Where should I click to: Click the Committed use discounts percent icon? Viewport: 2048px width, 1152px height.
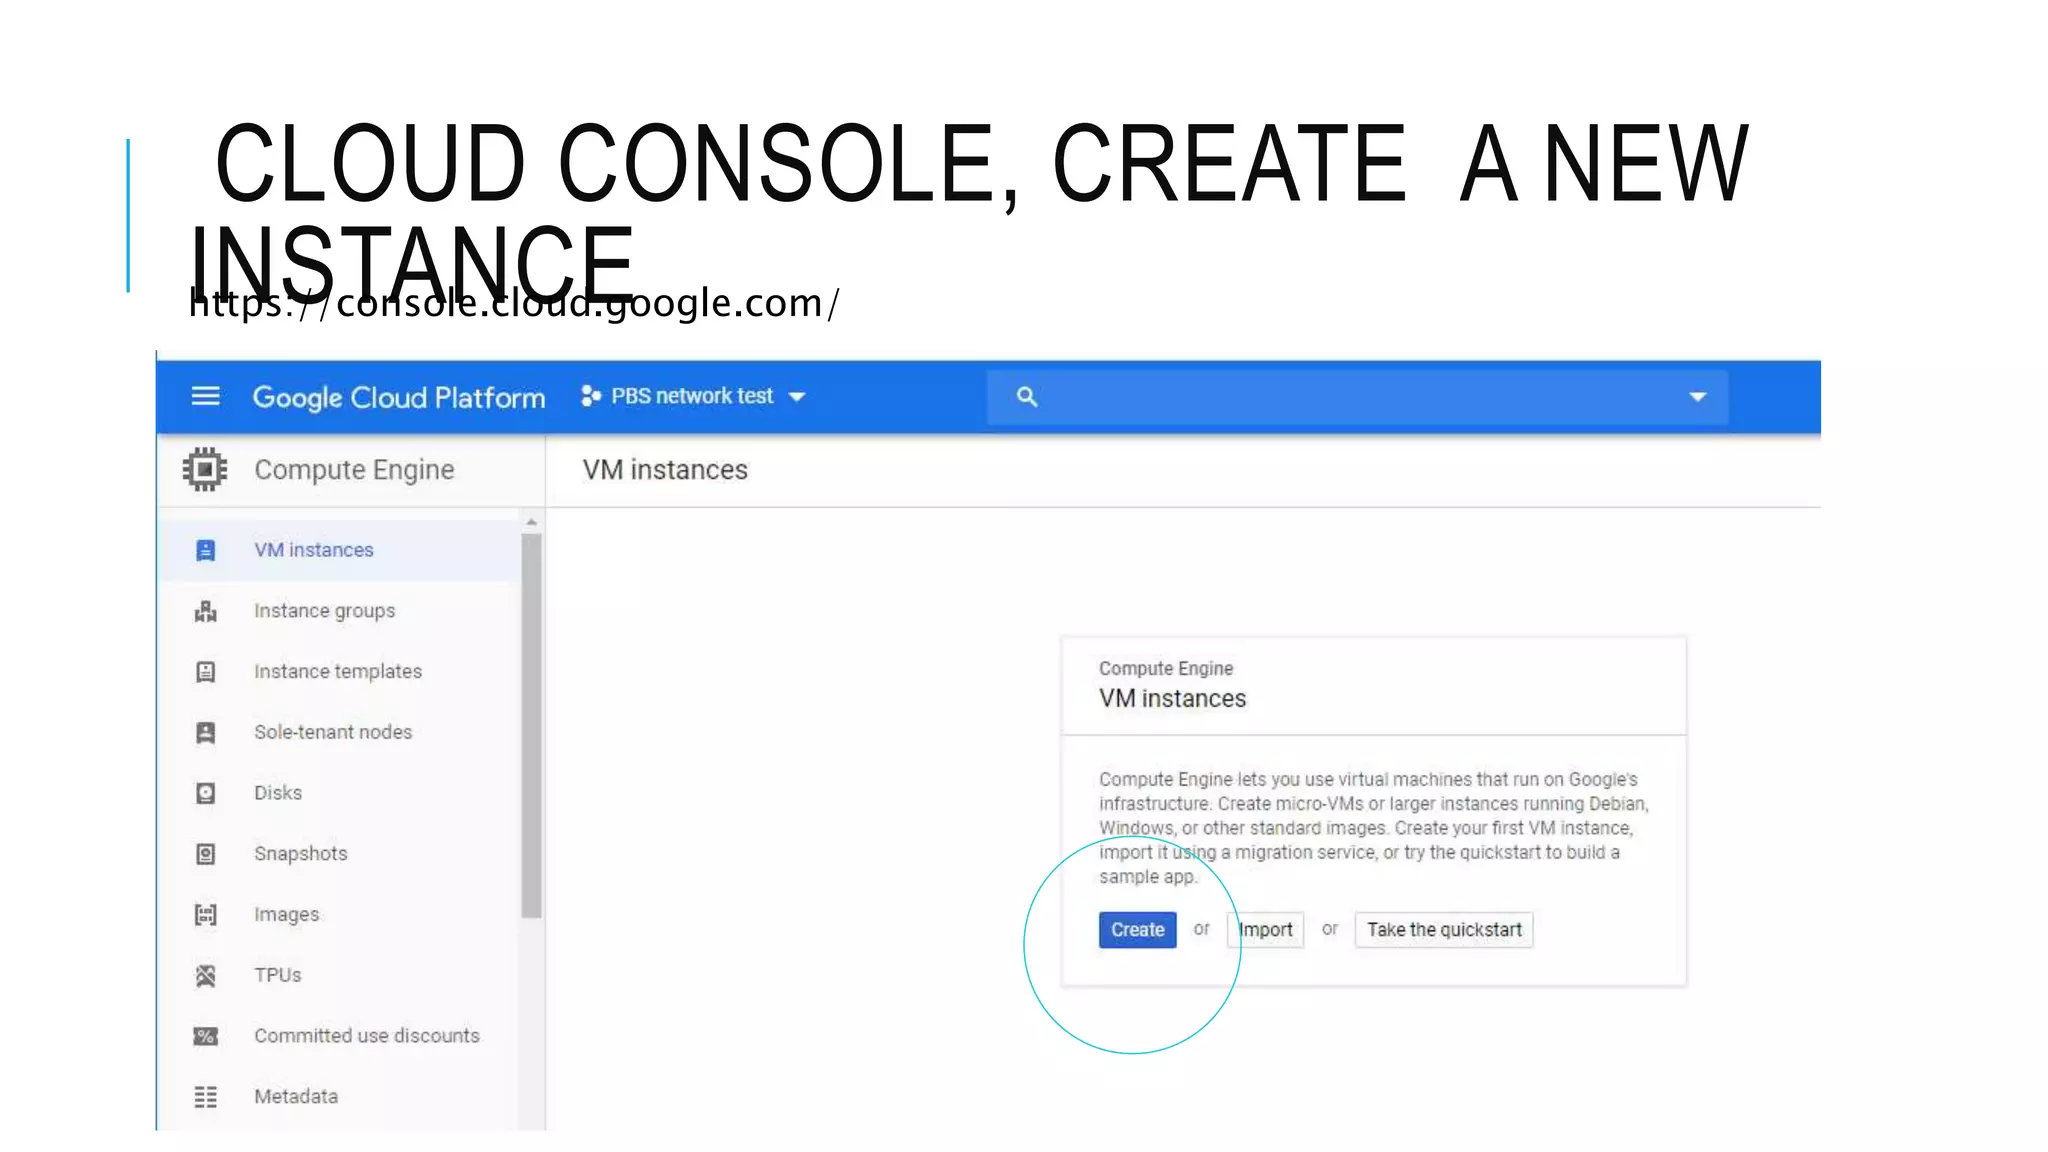[x=205, y=1036]
